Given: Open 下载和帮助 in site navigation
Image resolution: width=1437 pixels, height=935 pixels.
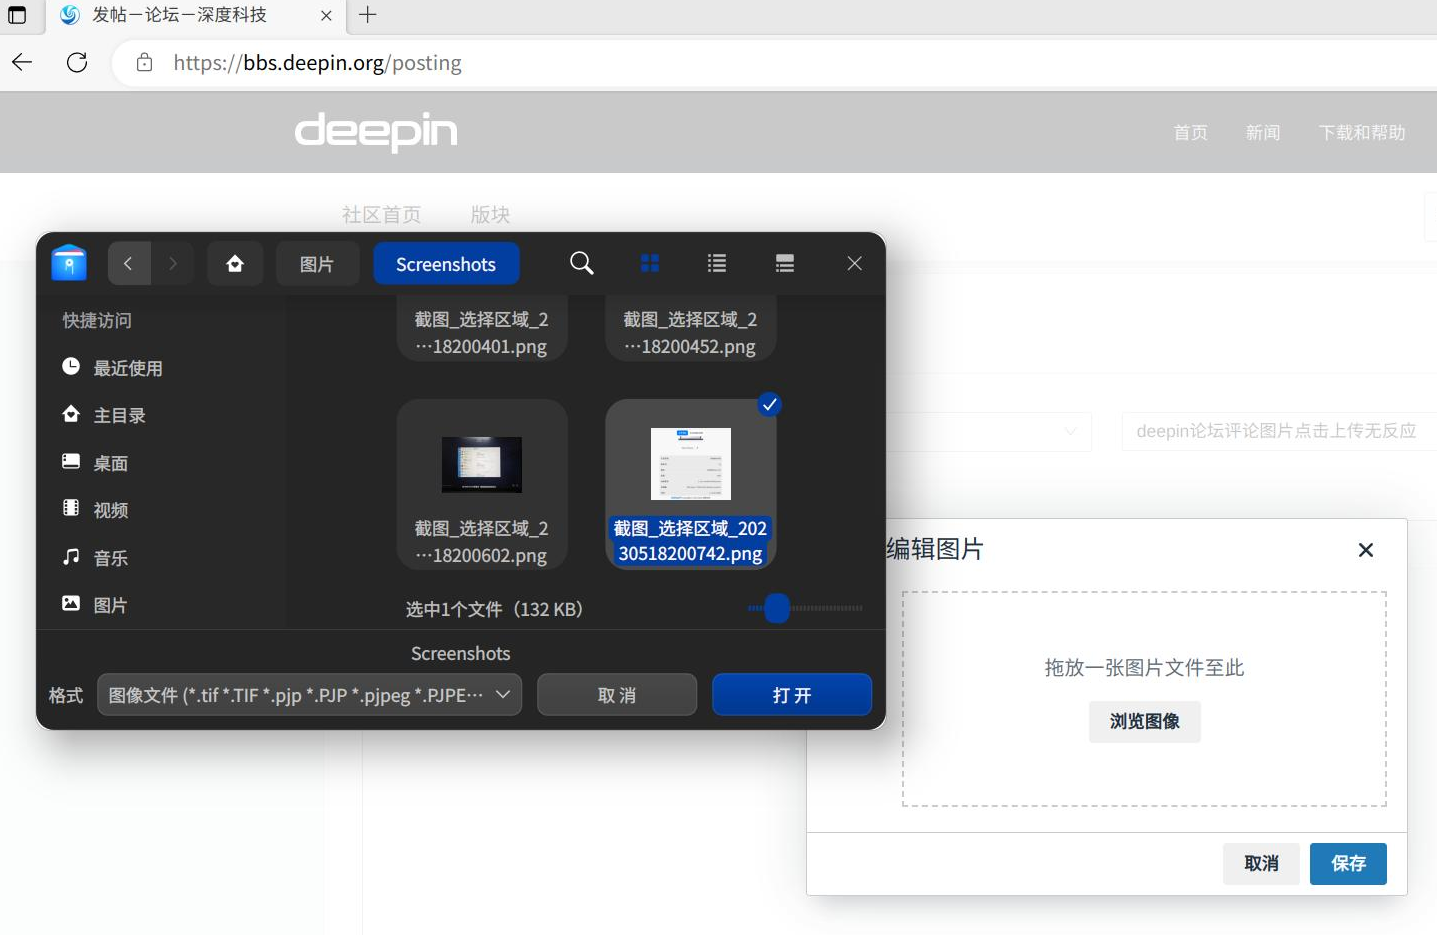Looking at the screenshot, I should pos(1362,132).
